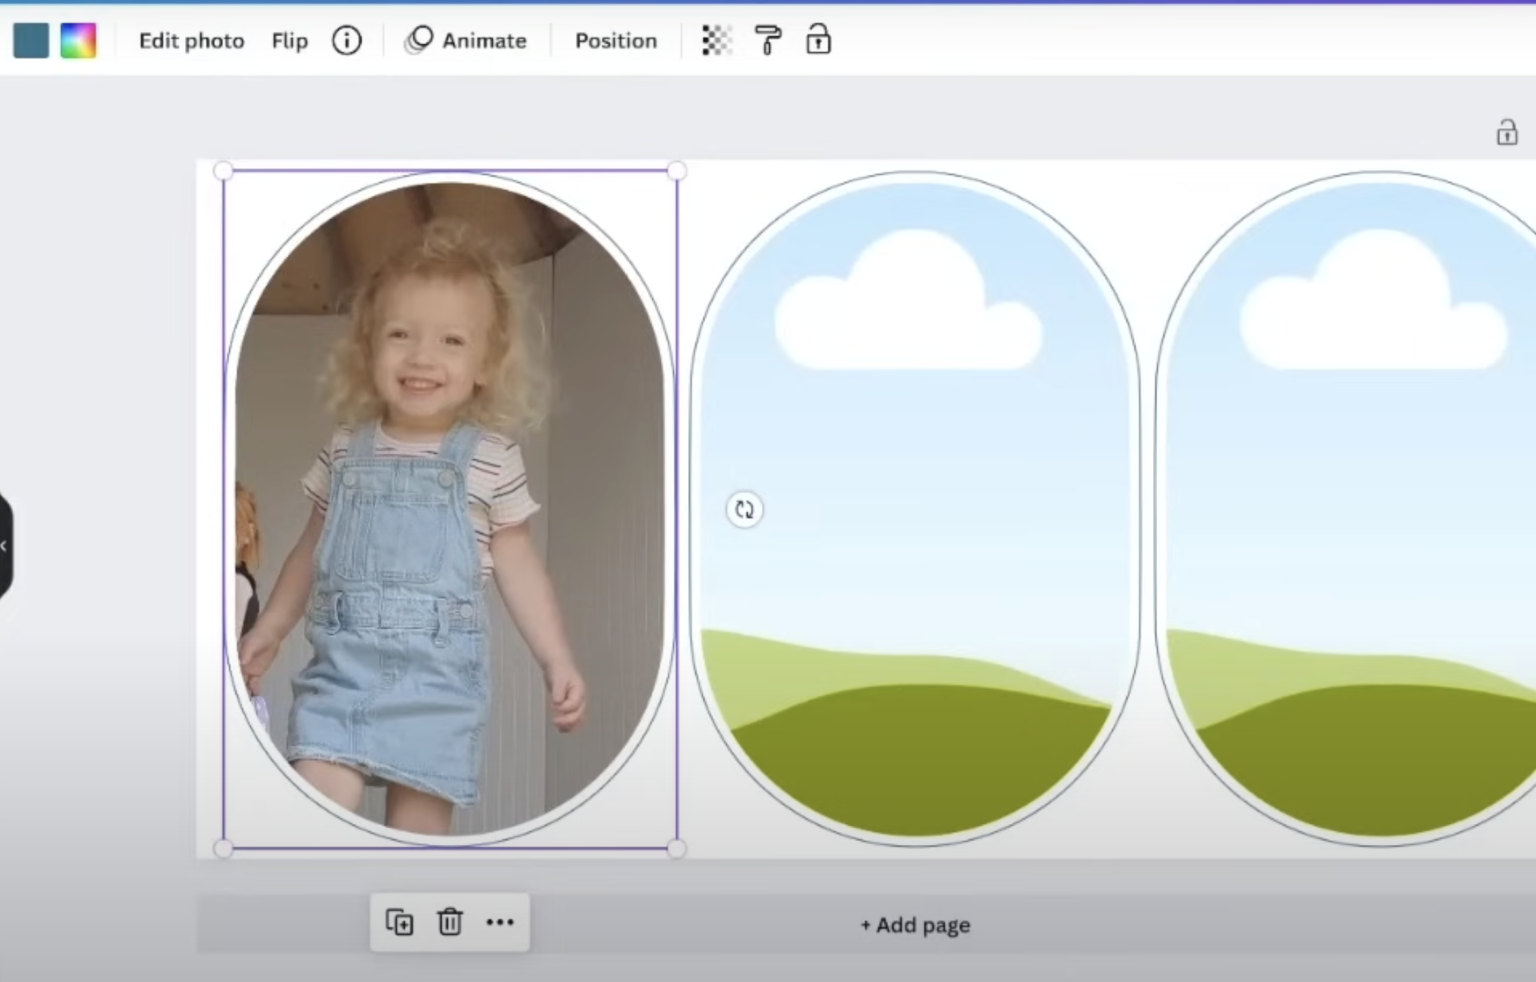Expand the left sidebar with the chevron
The height and width of the screenshot is (982, 1536).
click(x=4, y=545)
